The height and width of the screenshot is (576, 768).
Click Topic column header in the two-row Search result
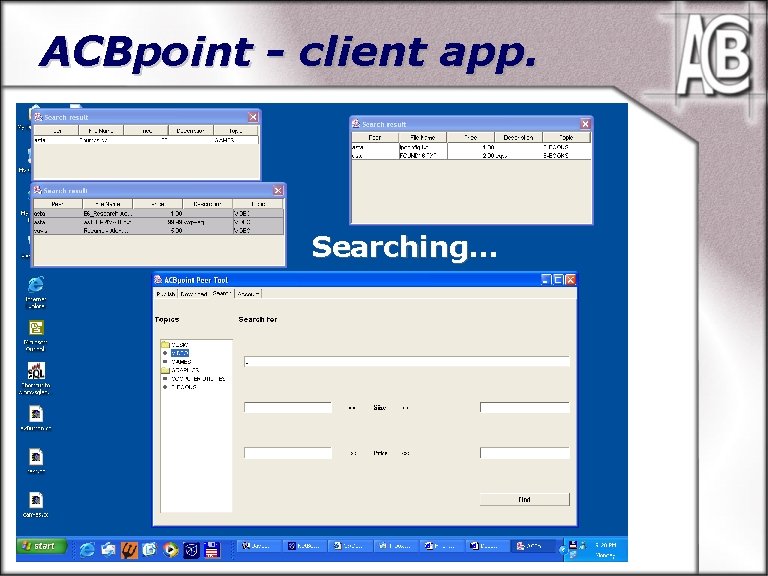[566, 138]
